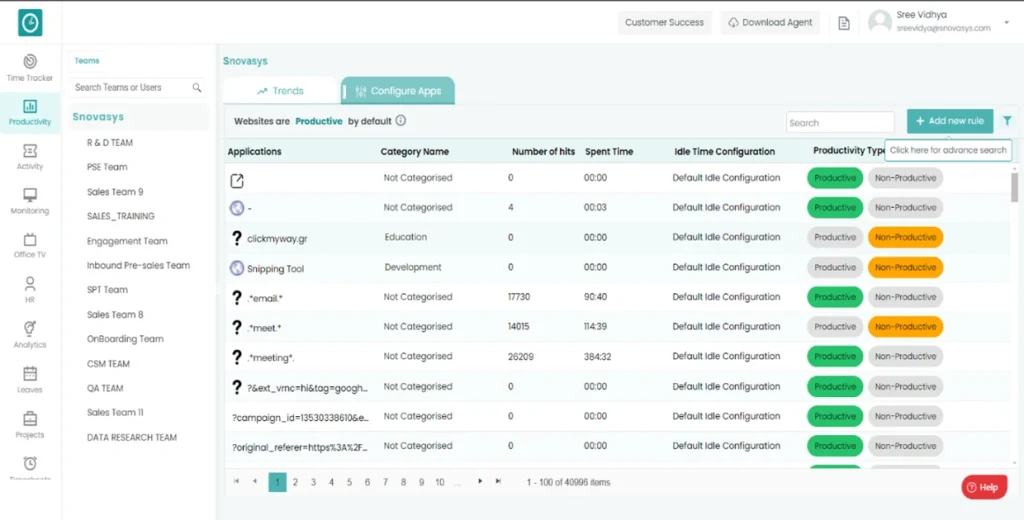Select the Teams tab in side panel
Image resolution: width=1024 pixels, height=520 pixels.
[x=87, y=61]
